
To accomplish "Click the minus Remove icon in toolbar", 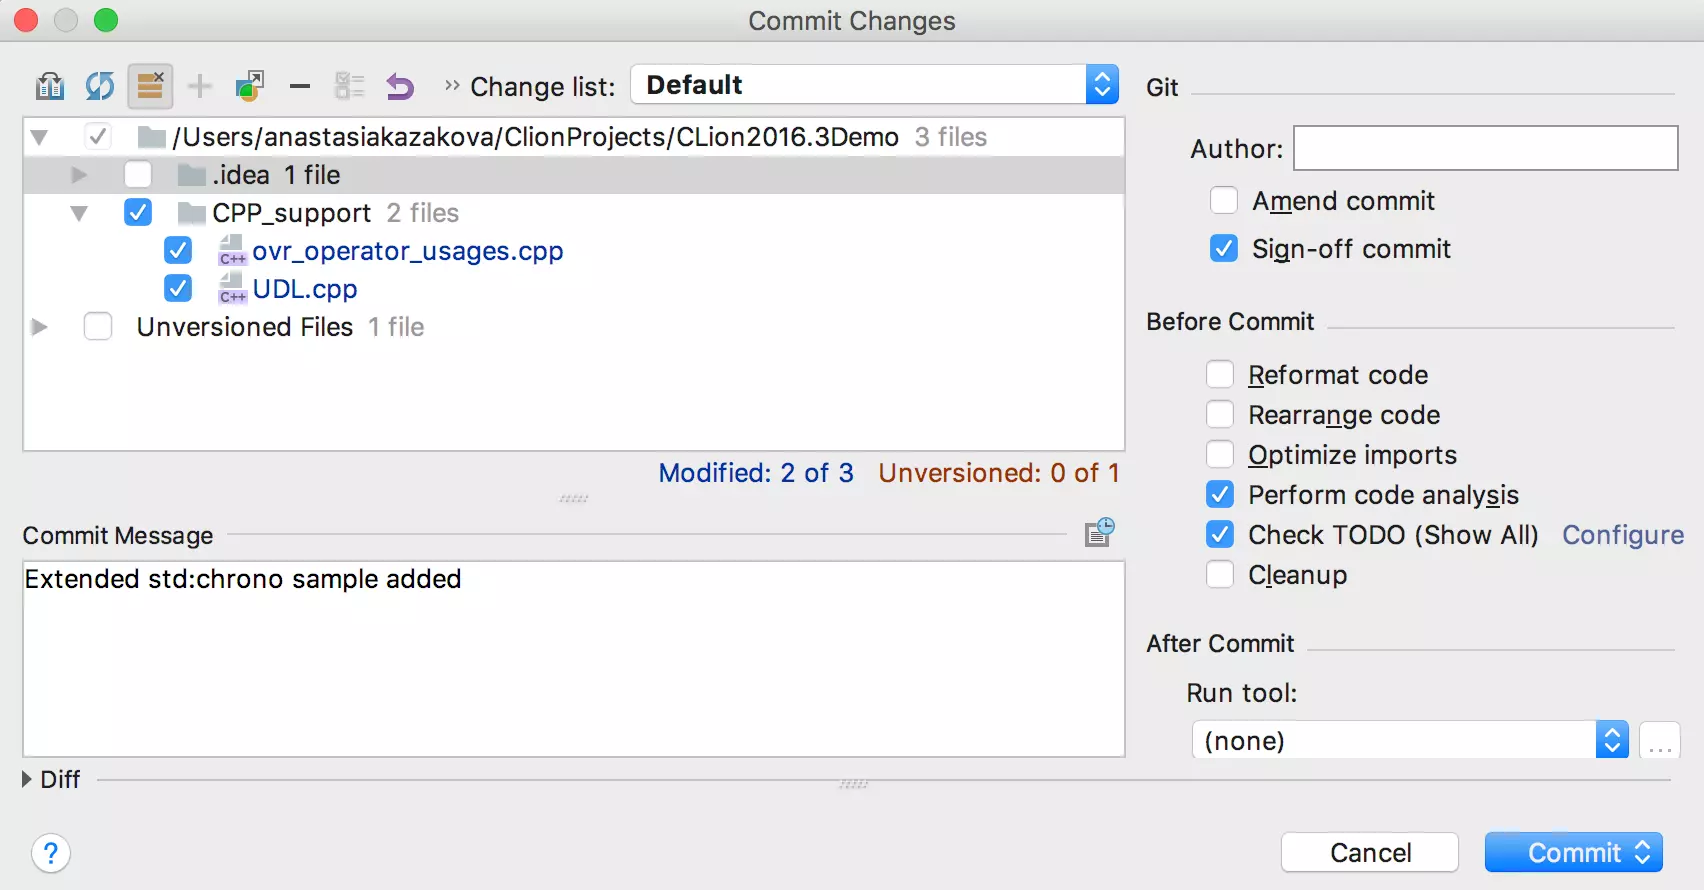I will (299, 86).
